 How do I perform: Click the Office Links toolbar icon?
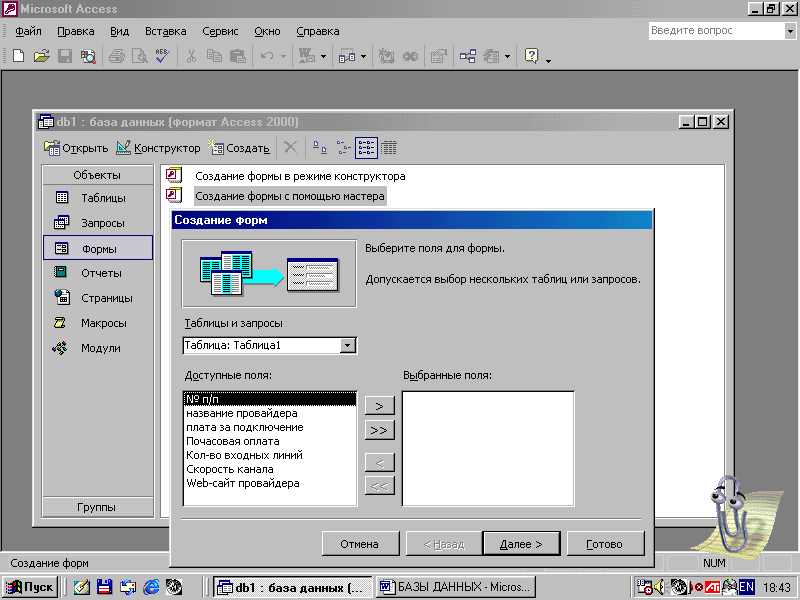tap(307, 56)
